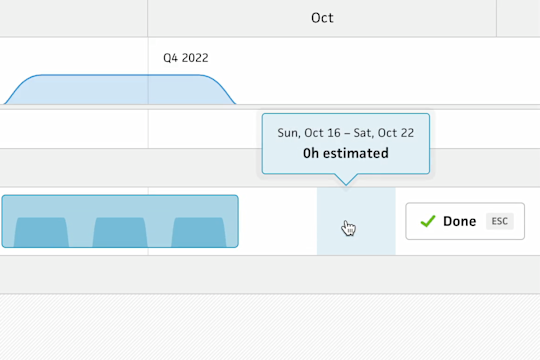Click the first hump in the allocation bar
The height and width of the screenshot is (360, 540).
tap(41, 232)
